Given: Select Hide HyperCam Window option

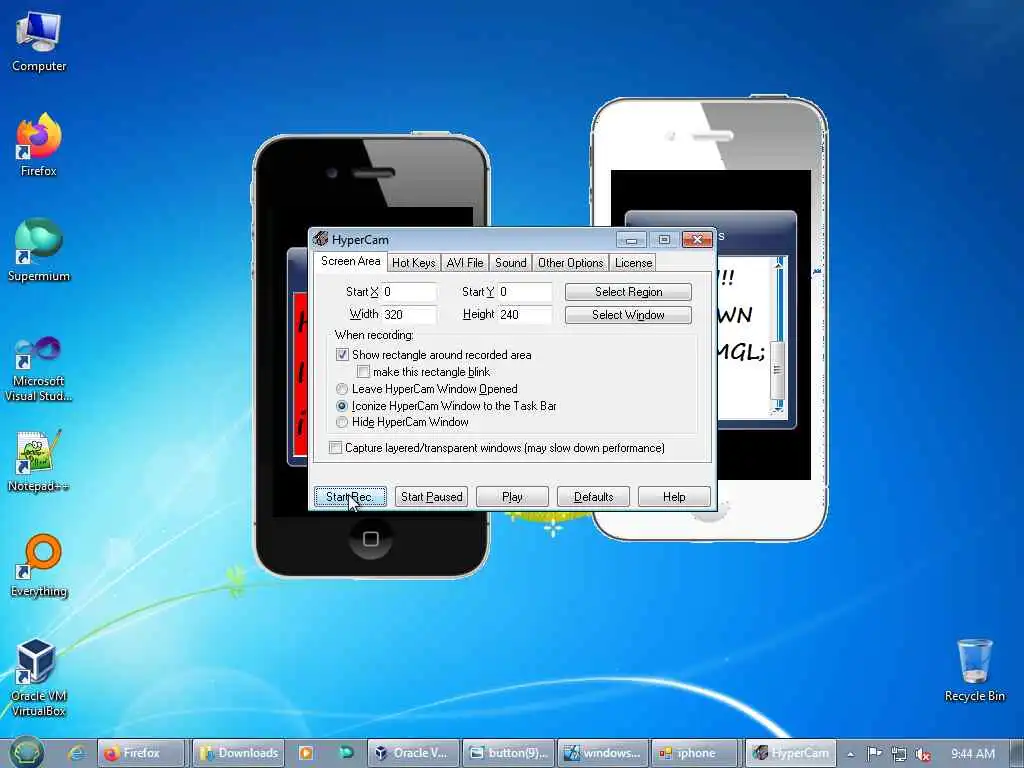Looking at the screenshot, I should point(342,422).
